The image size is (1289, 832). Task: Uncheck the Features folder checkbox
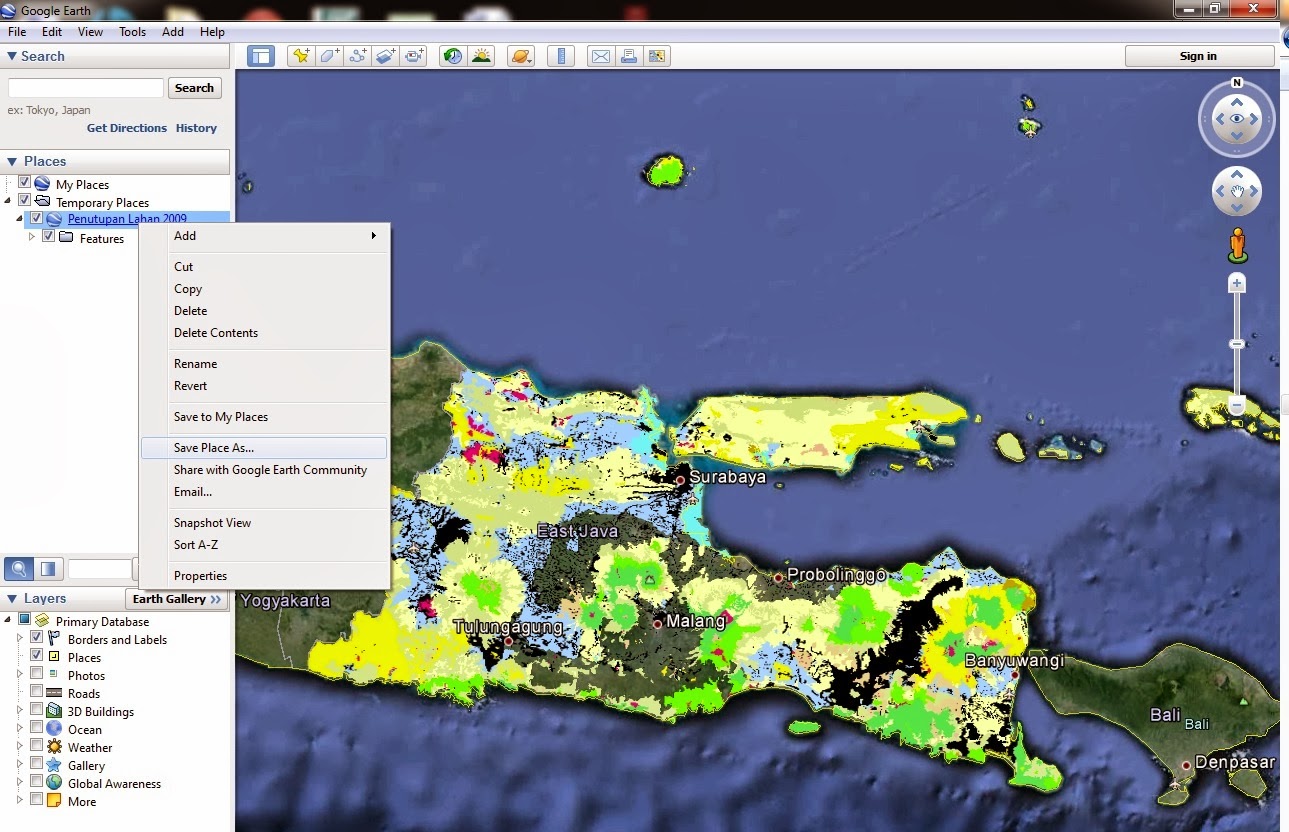coord(48,237)
